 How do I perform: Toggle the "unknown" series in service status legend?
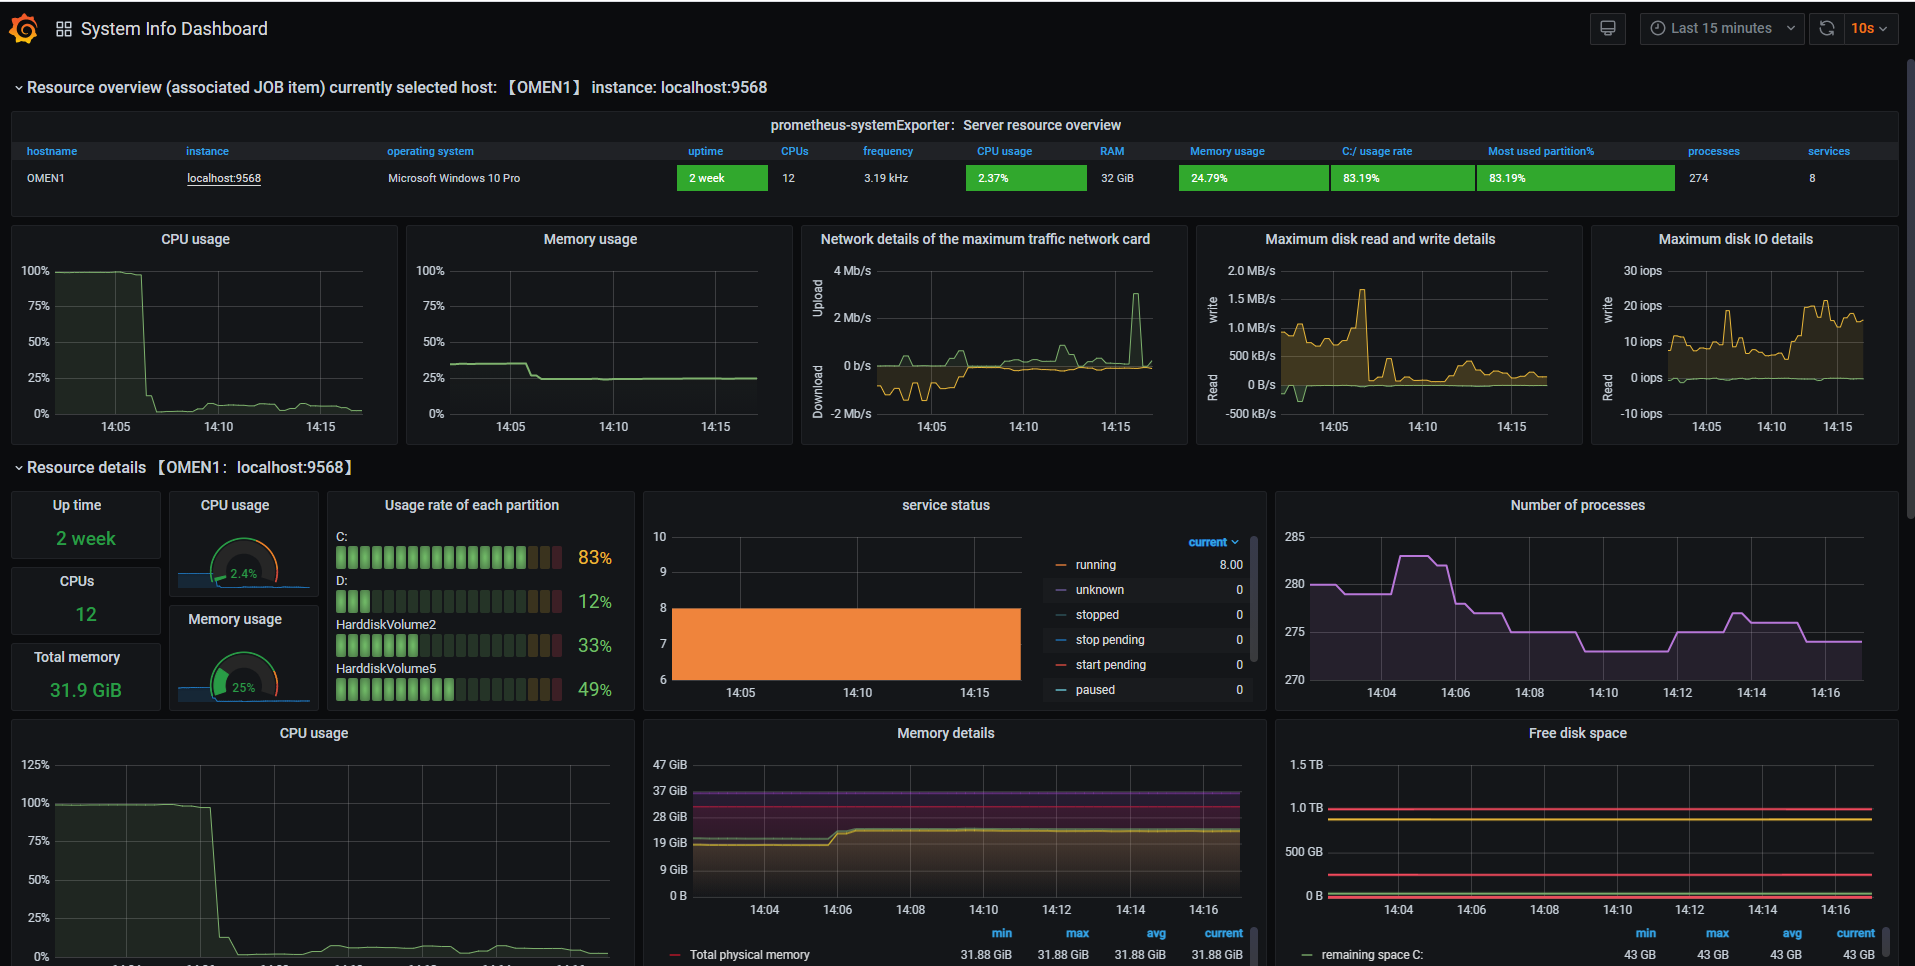pos(1099,590)
